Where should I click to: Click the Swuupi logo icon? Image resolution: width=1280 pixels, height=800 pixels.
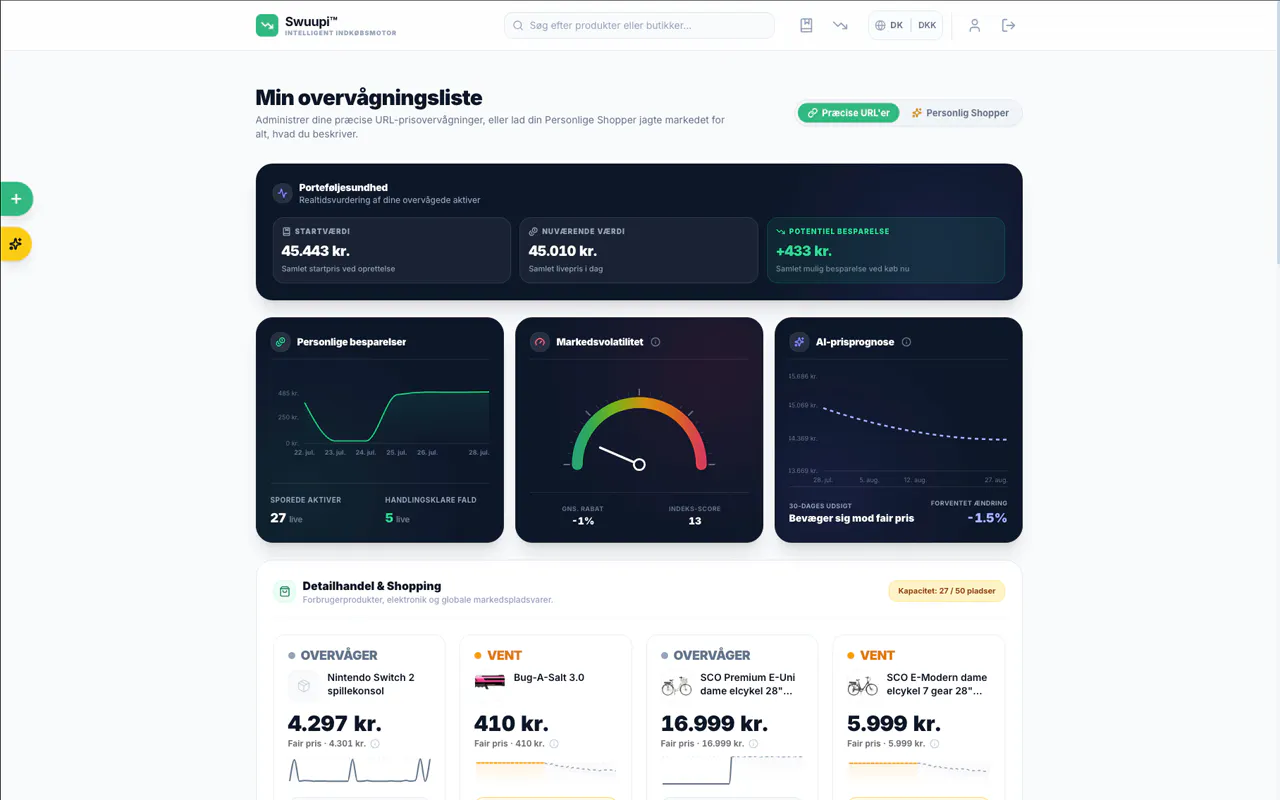(267, 25)
